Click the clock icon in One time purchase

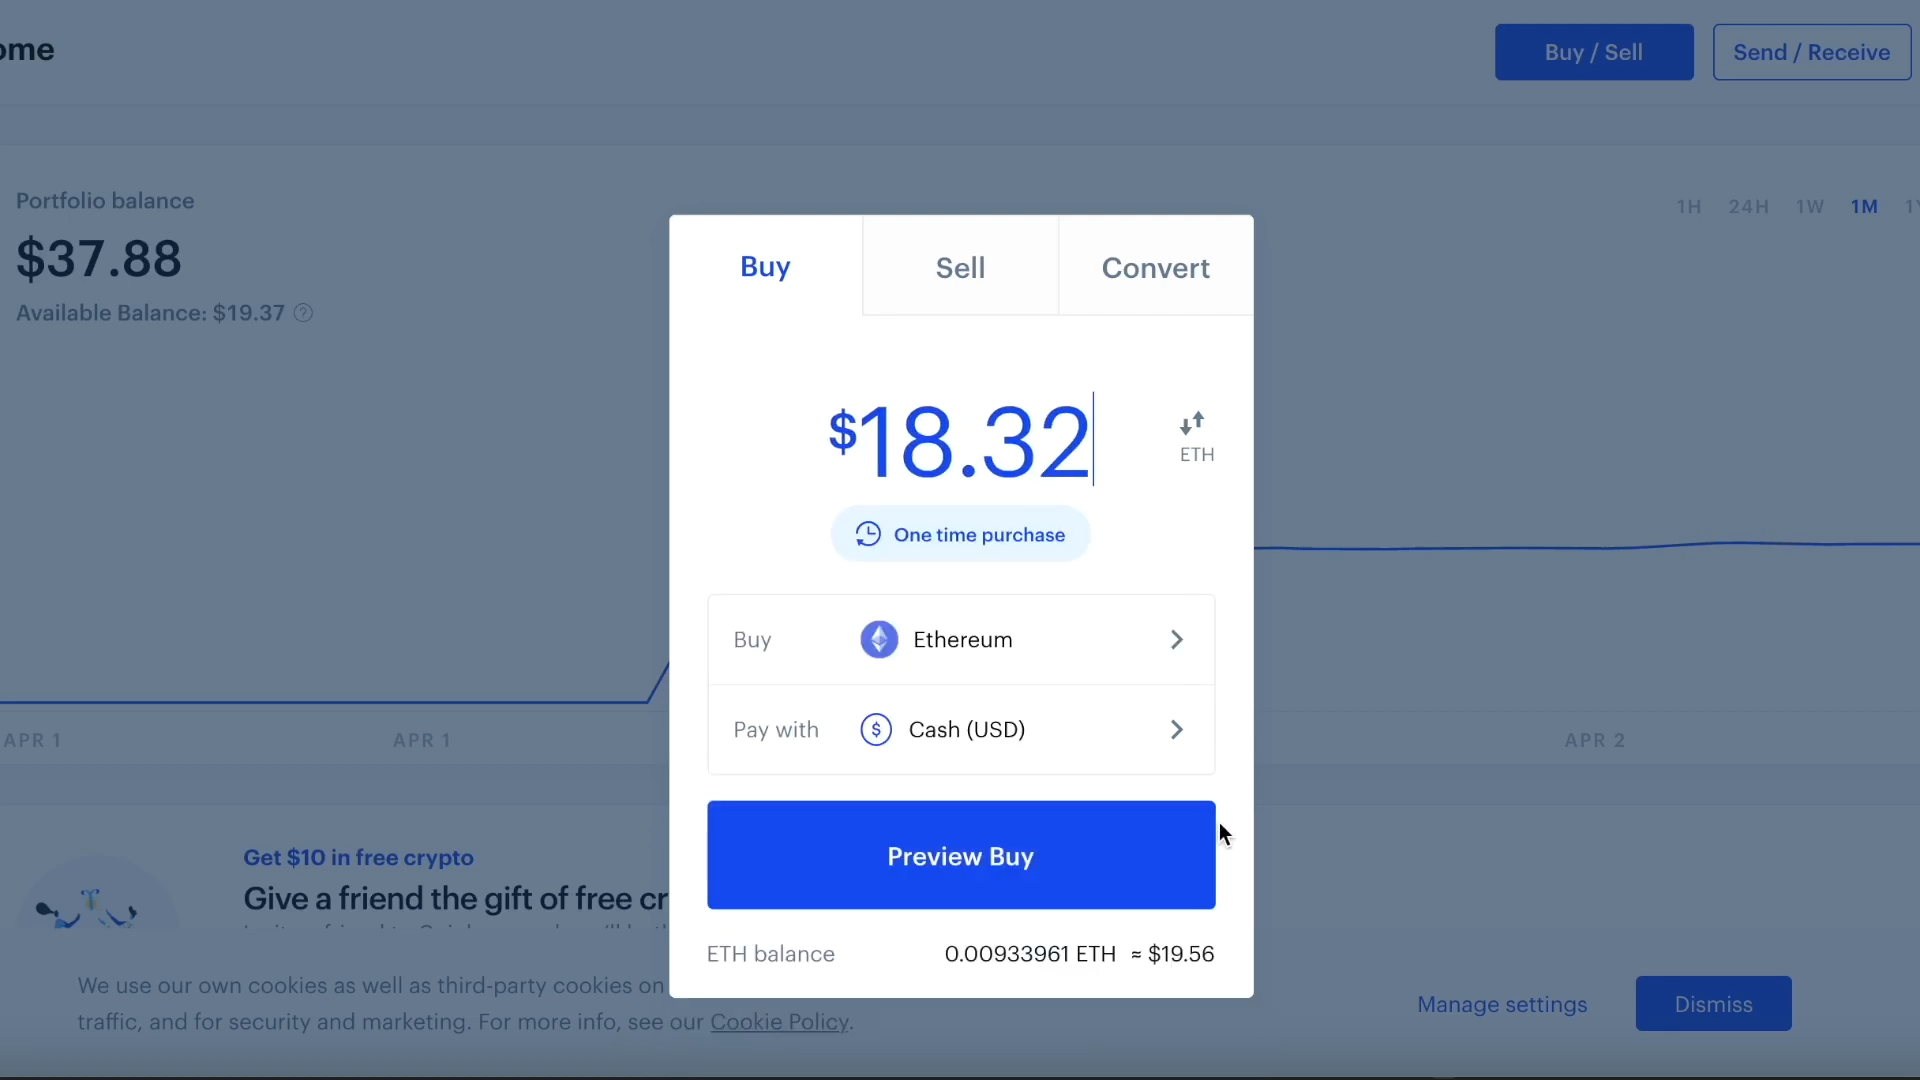tap(868, 535)
